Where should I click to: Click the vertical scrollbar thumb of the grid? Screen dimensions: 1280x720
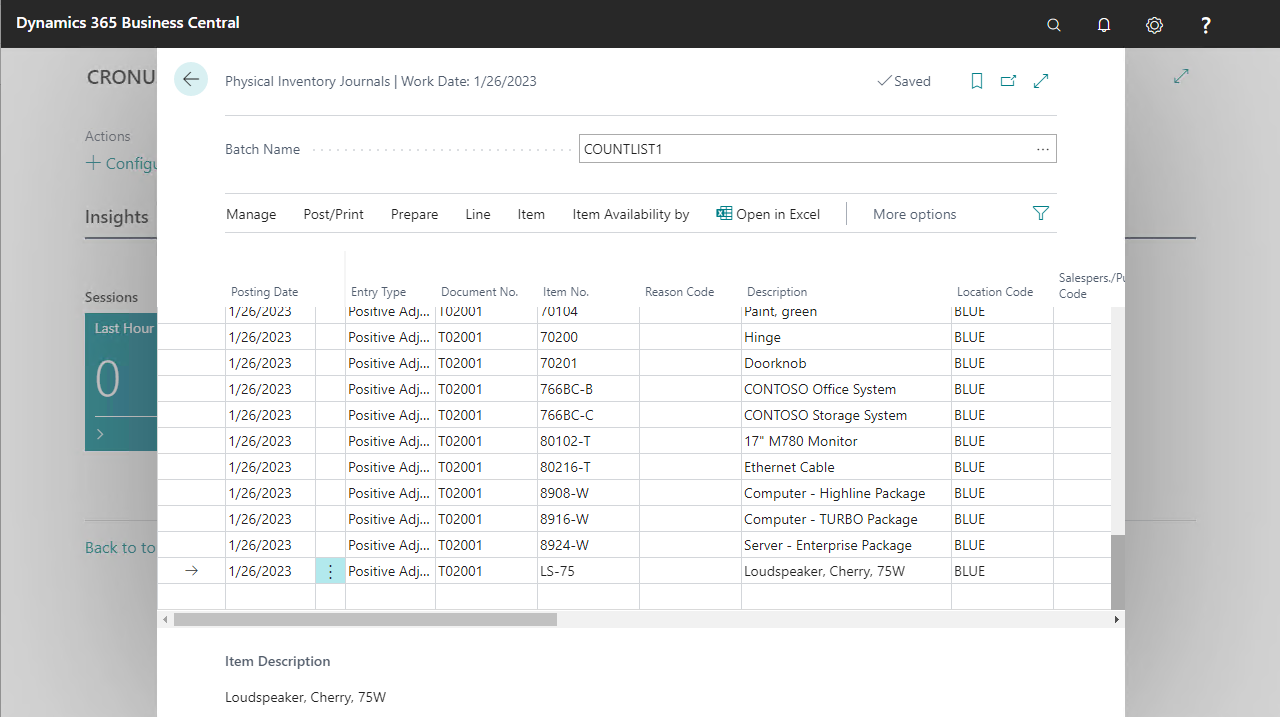click(x=1117, y=570)
